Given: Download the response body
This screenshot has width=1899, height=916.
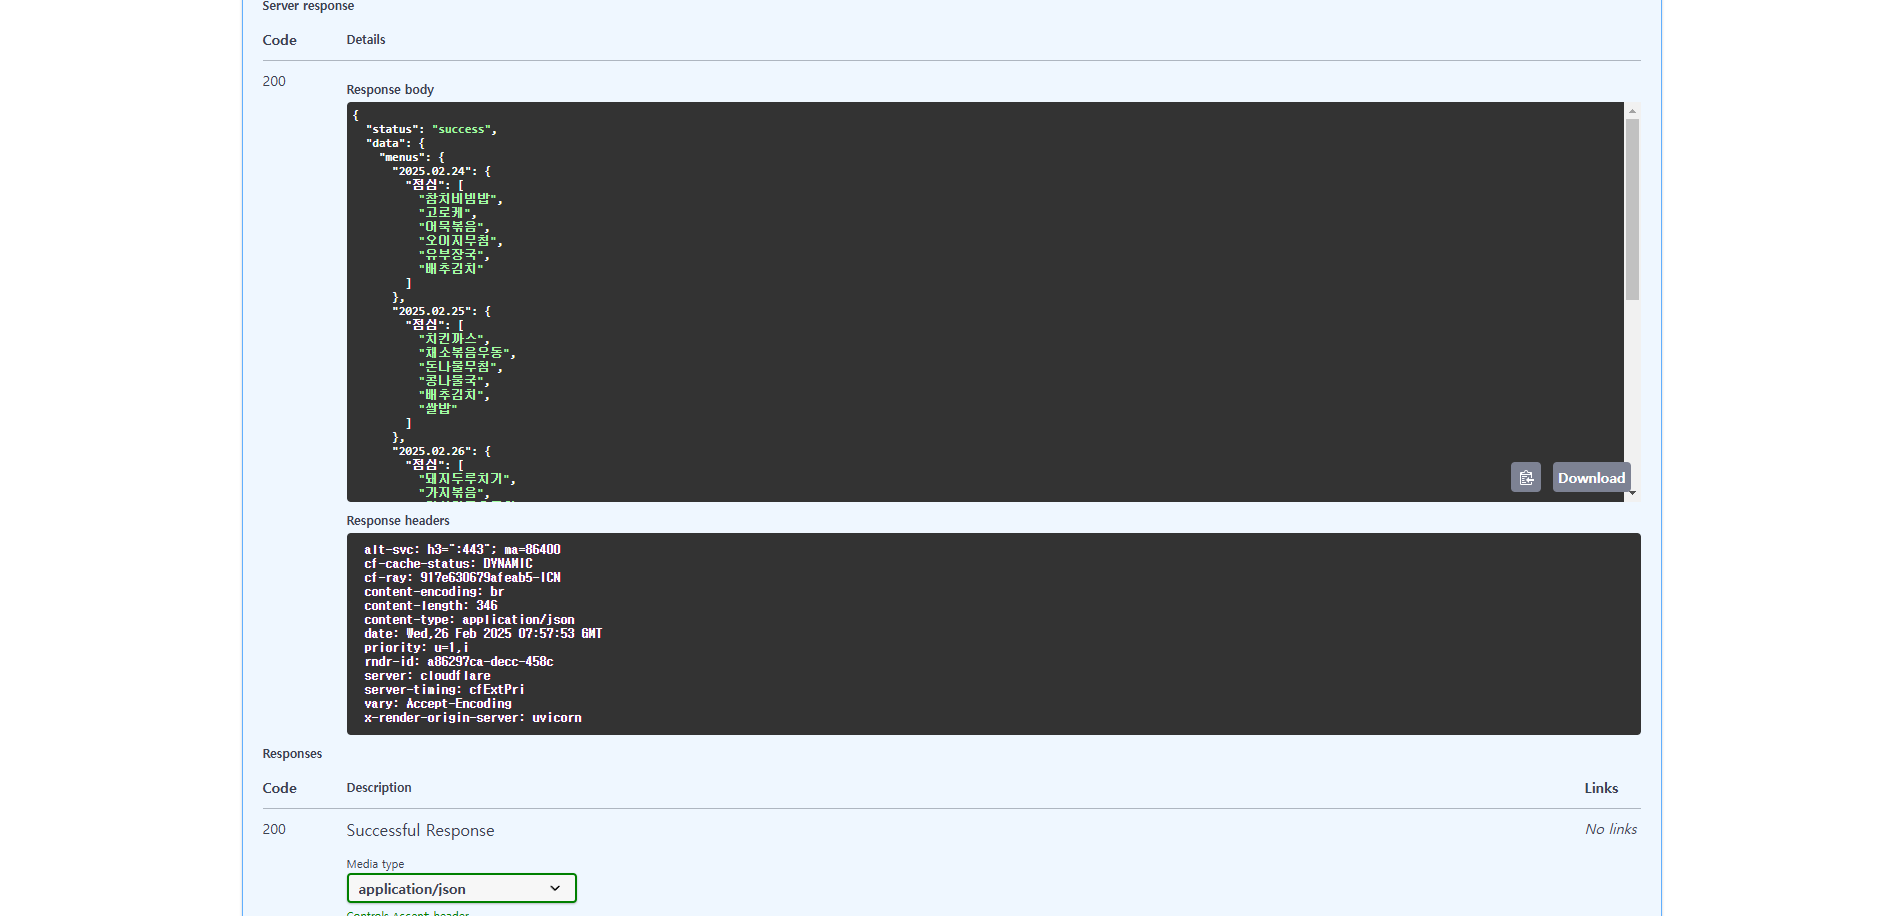Looking at the screenshot, I should point(1591,478).
